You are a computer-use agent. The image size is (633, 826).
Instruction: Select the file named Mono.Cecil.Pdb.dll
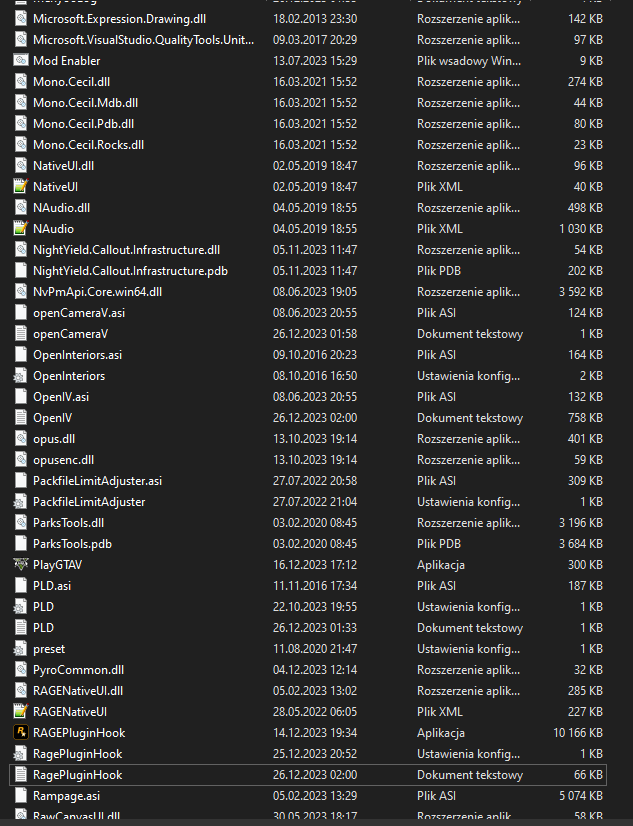tap(83, 124)
